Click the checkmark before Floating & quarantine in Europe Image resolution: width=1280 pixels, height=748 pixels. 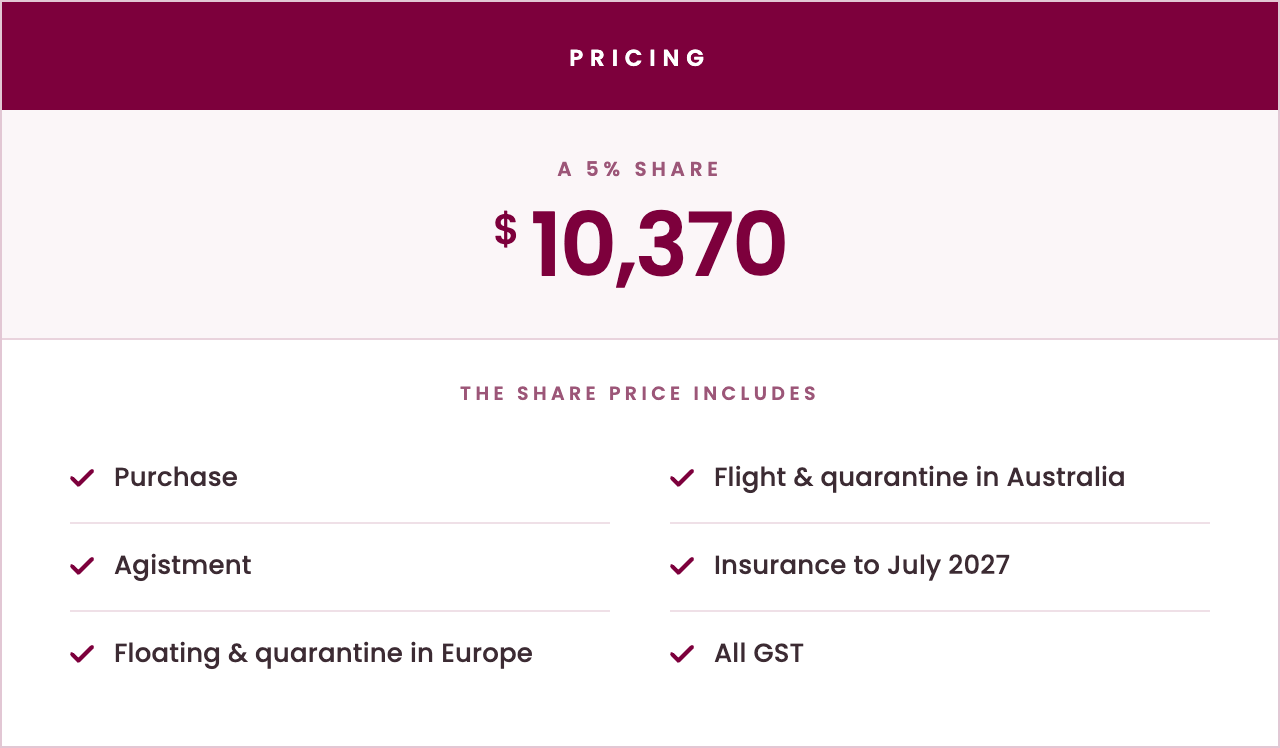pos(82,654)
